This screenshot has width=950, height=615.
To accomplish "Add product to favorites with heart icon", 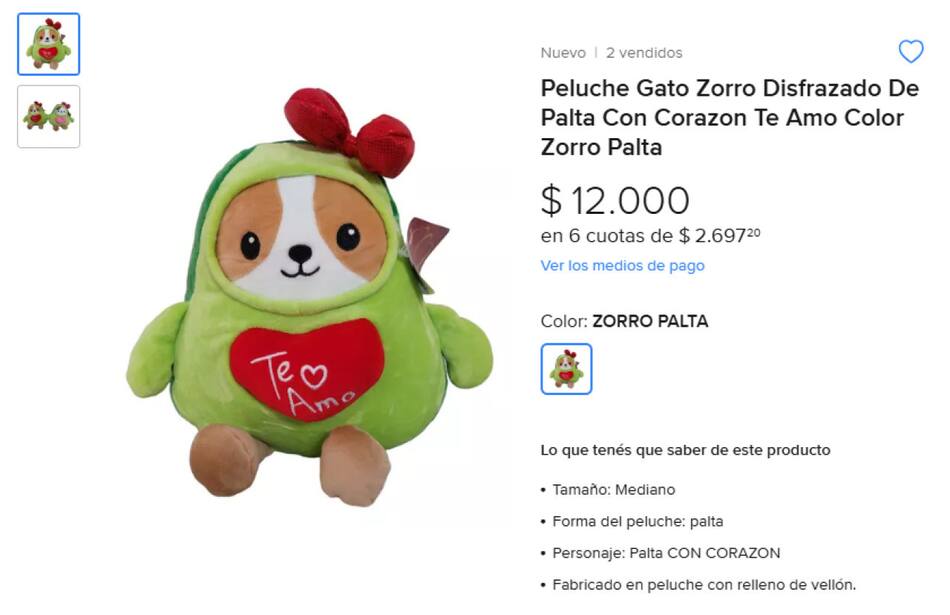I will 911,52.
